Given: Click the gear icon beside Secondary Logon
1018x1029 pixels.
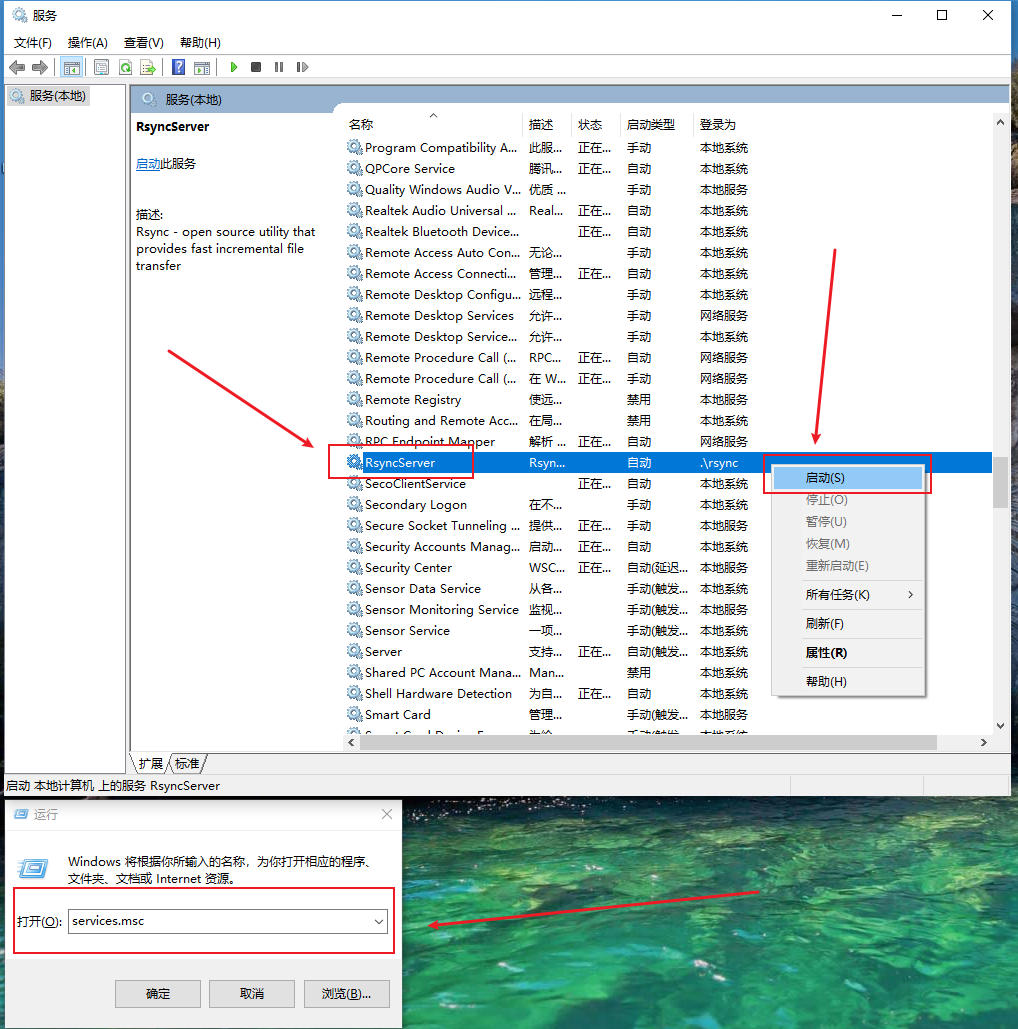Looking at the screenshot, I should pos(354,504).
